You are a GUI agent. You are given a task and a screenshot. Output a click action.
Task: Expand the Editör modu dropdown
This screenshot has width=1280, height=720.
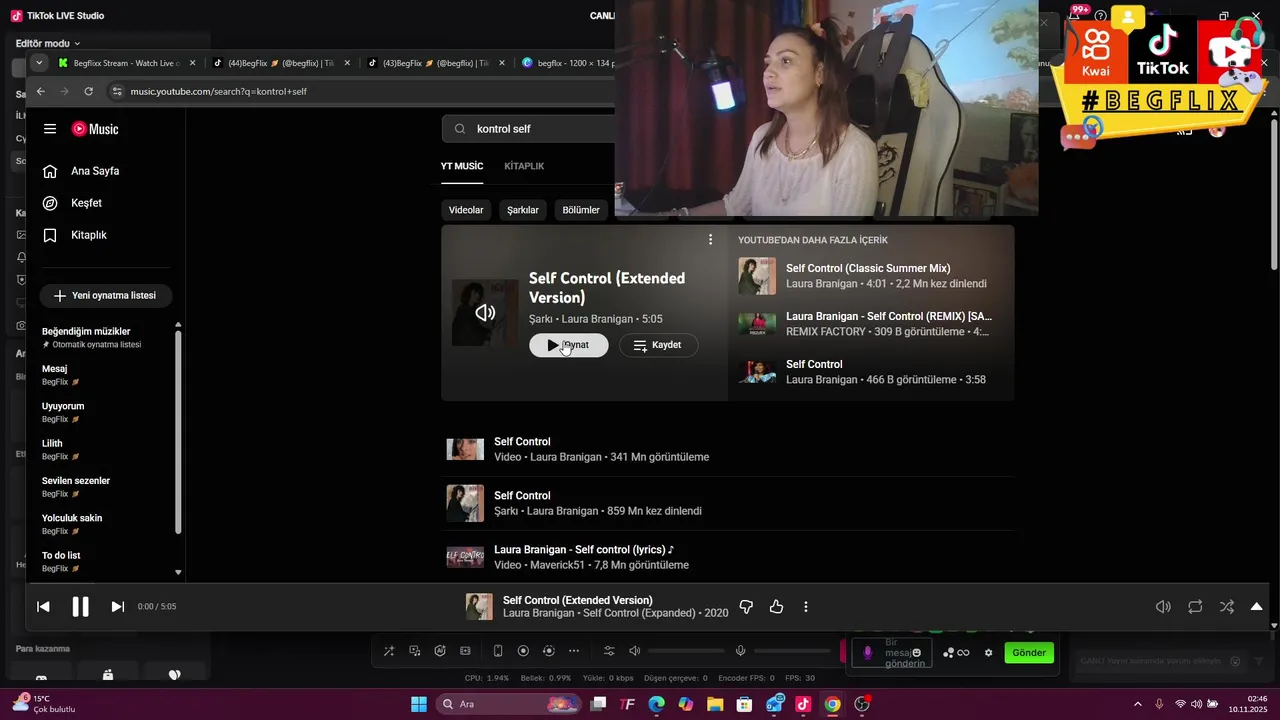pyautogui.click(x=48, y=44)
